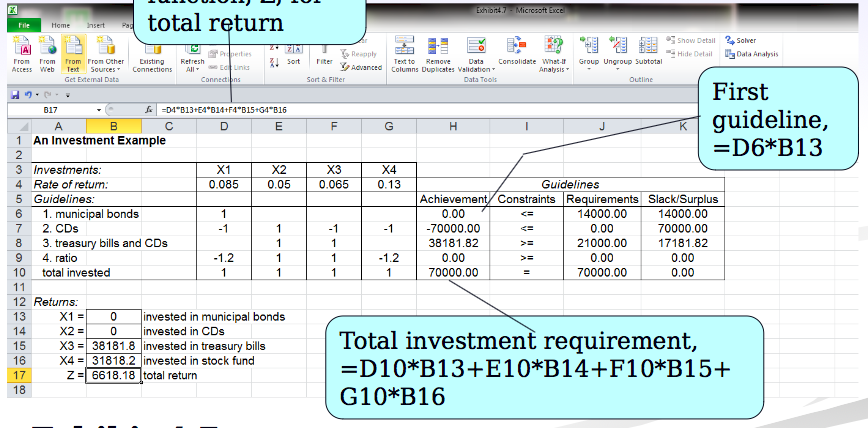The width and height of the screenshot is (868, 428).
Task: Save the workbook from quick access toolbar
Action: pos(15,95)
